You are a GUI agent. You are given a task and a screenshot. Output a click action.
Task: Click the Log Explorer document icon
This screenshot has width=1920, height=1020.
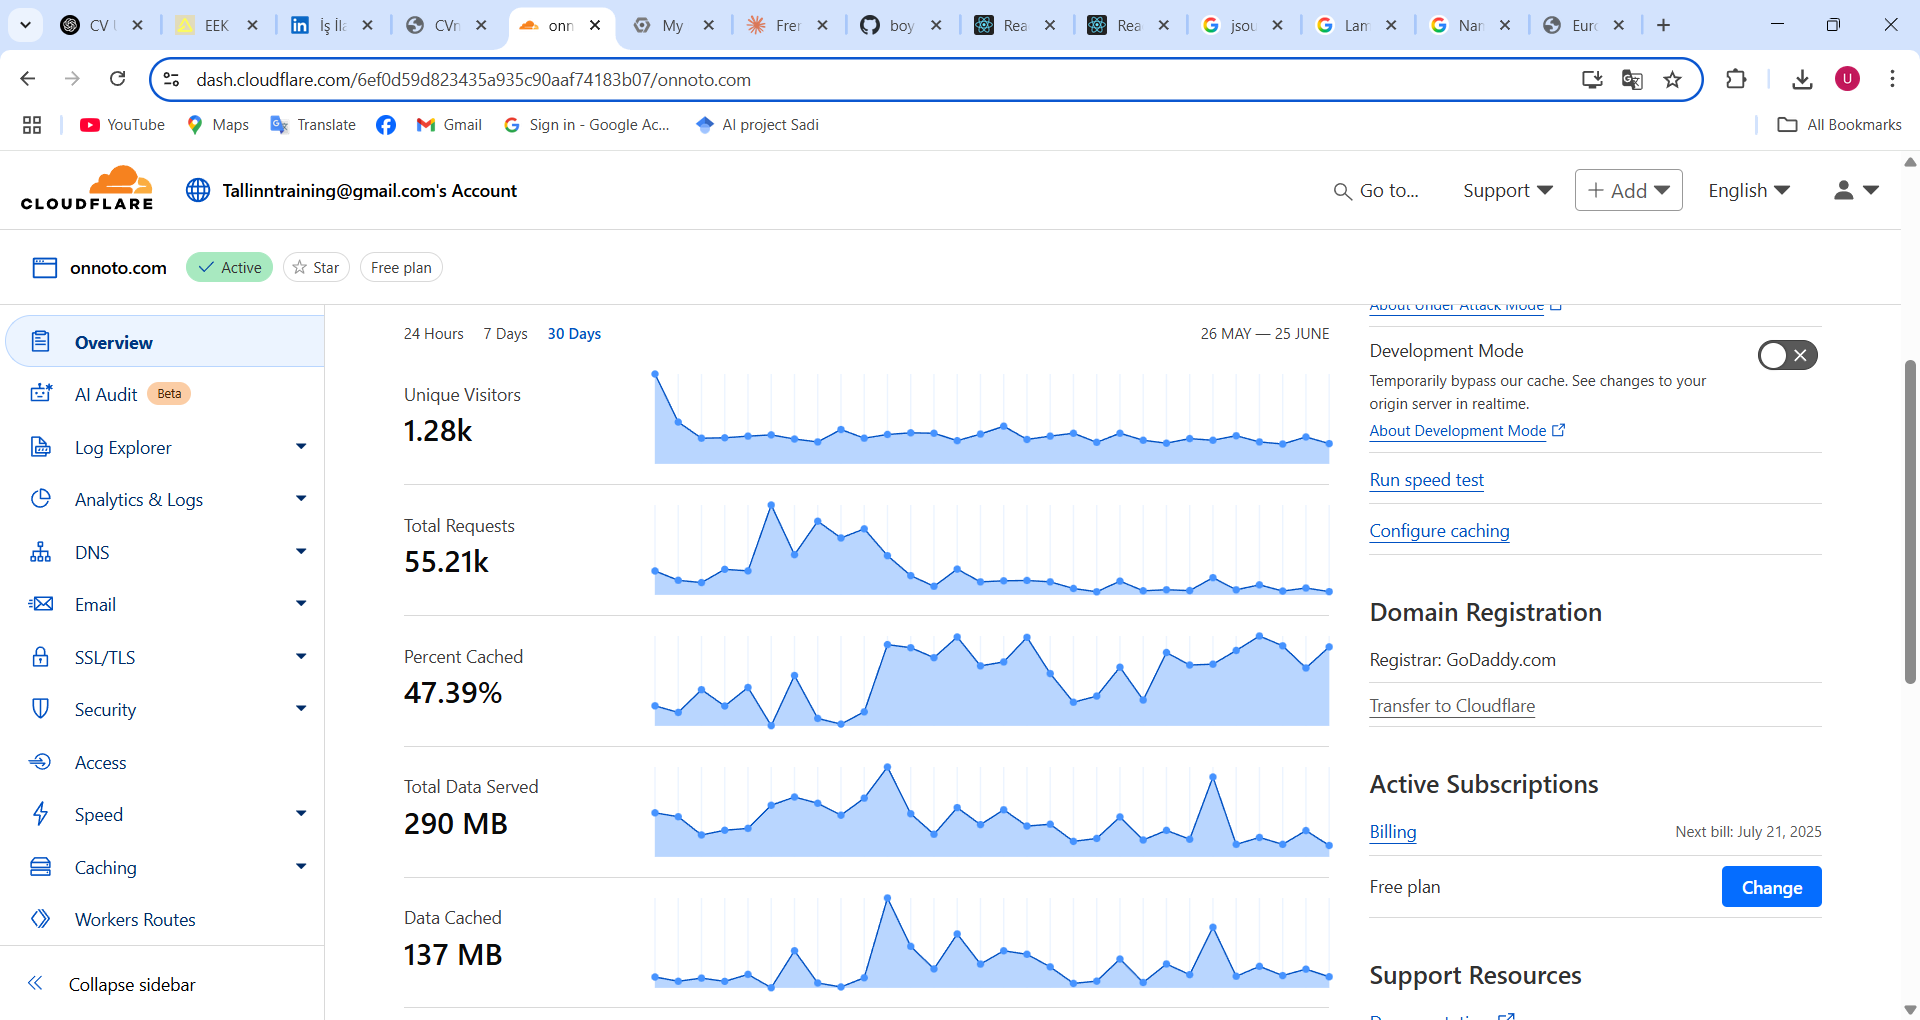click(x=40, y=447)
